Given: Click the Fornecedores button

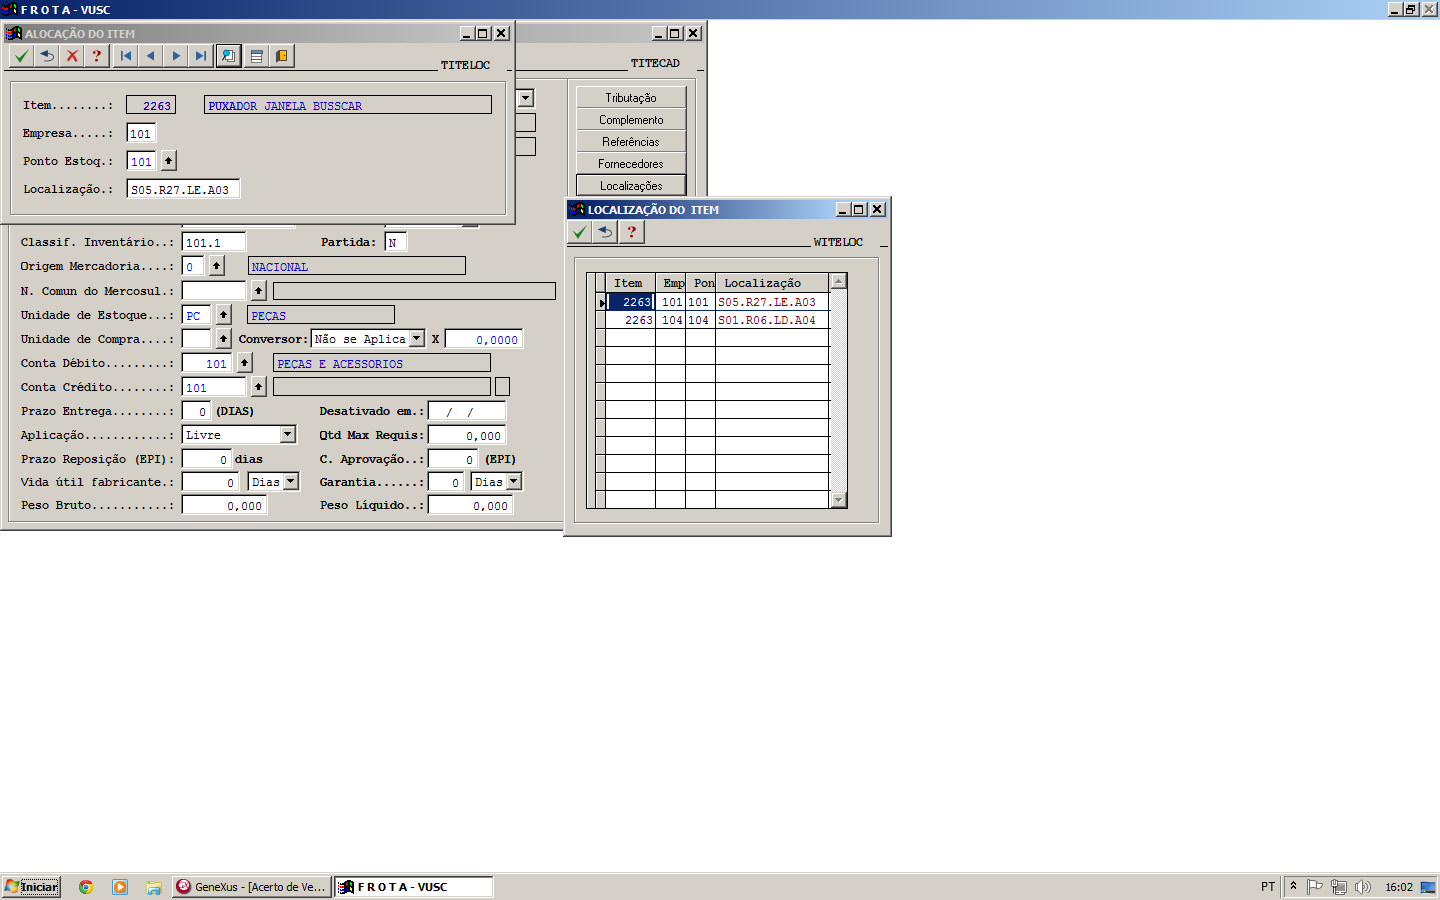Looking at the screenshot, I should 631,164.
